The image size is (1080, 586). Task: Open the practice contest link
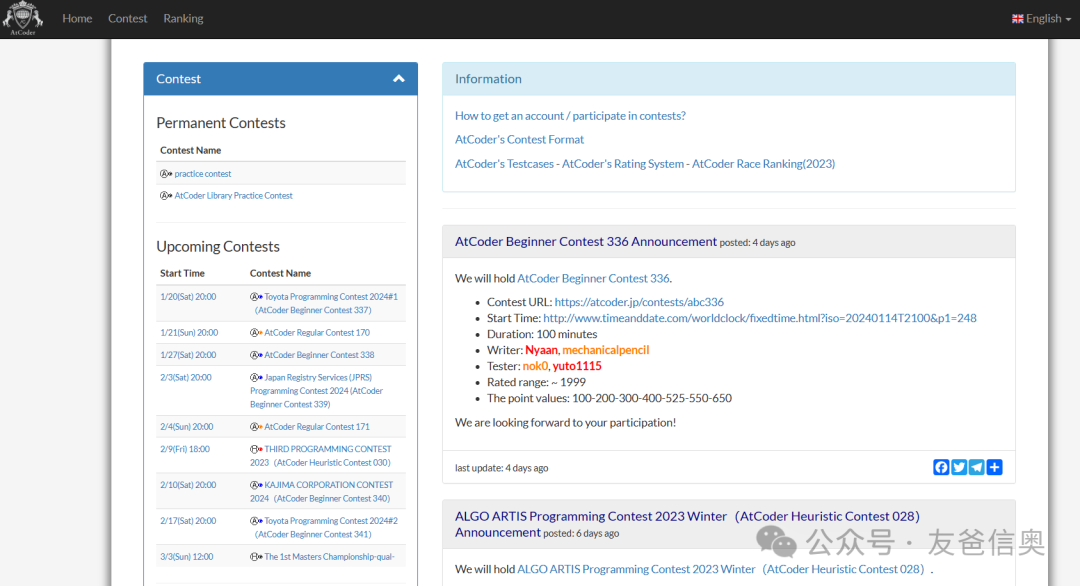[x=202, y=174]
